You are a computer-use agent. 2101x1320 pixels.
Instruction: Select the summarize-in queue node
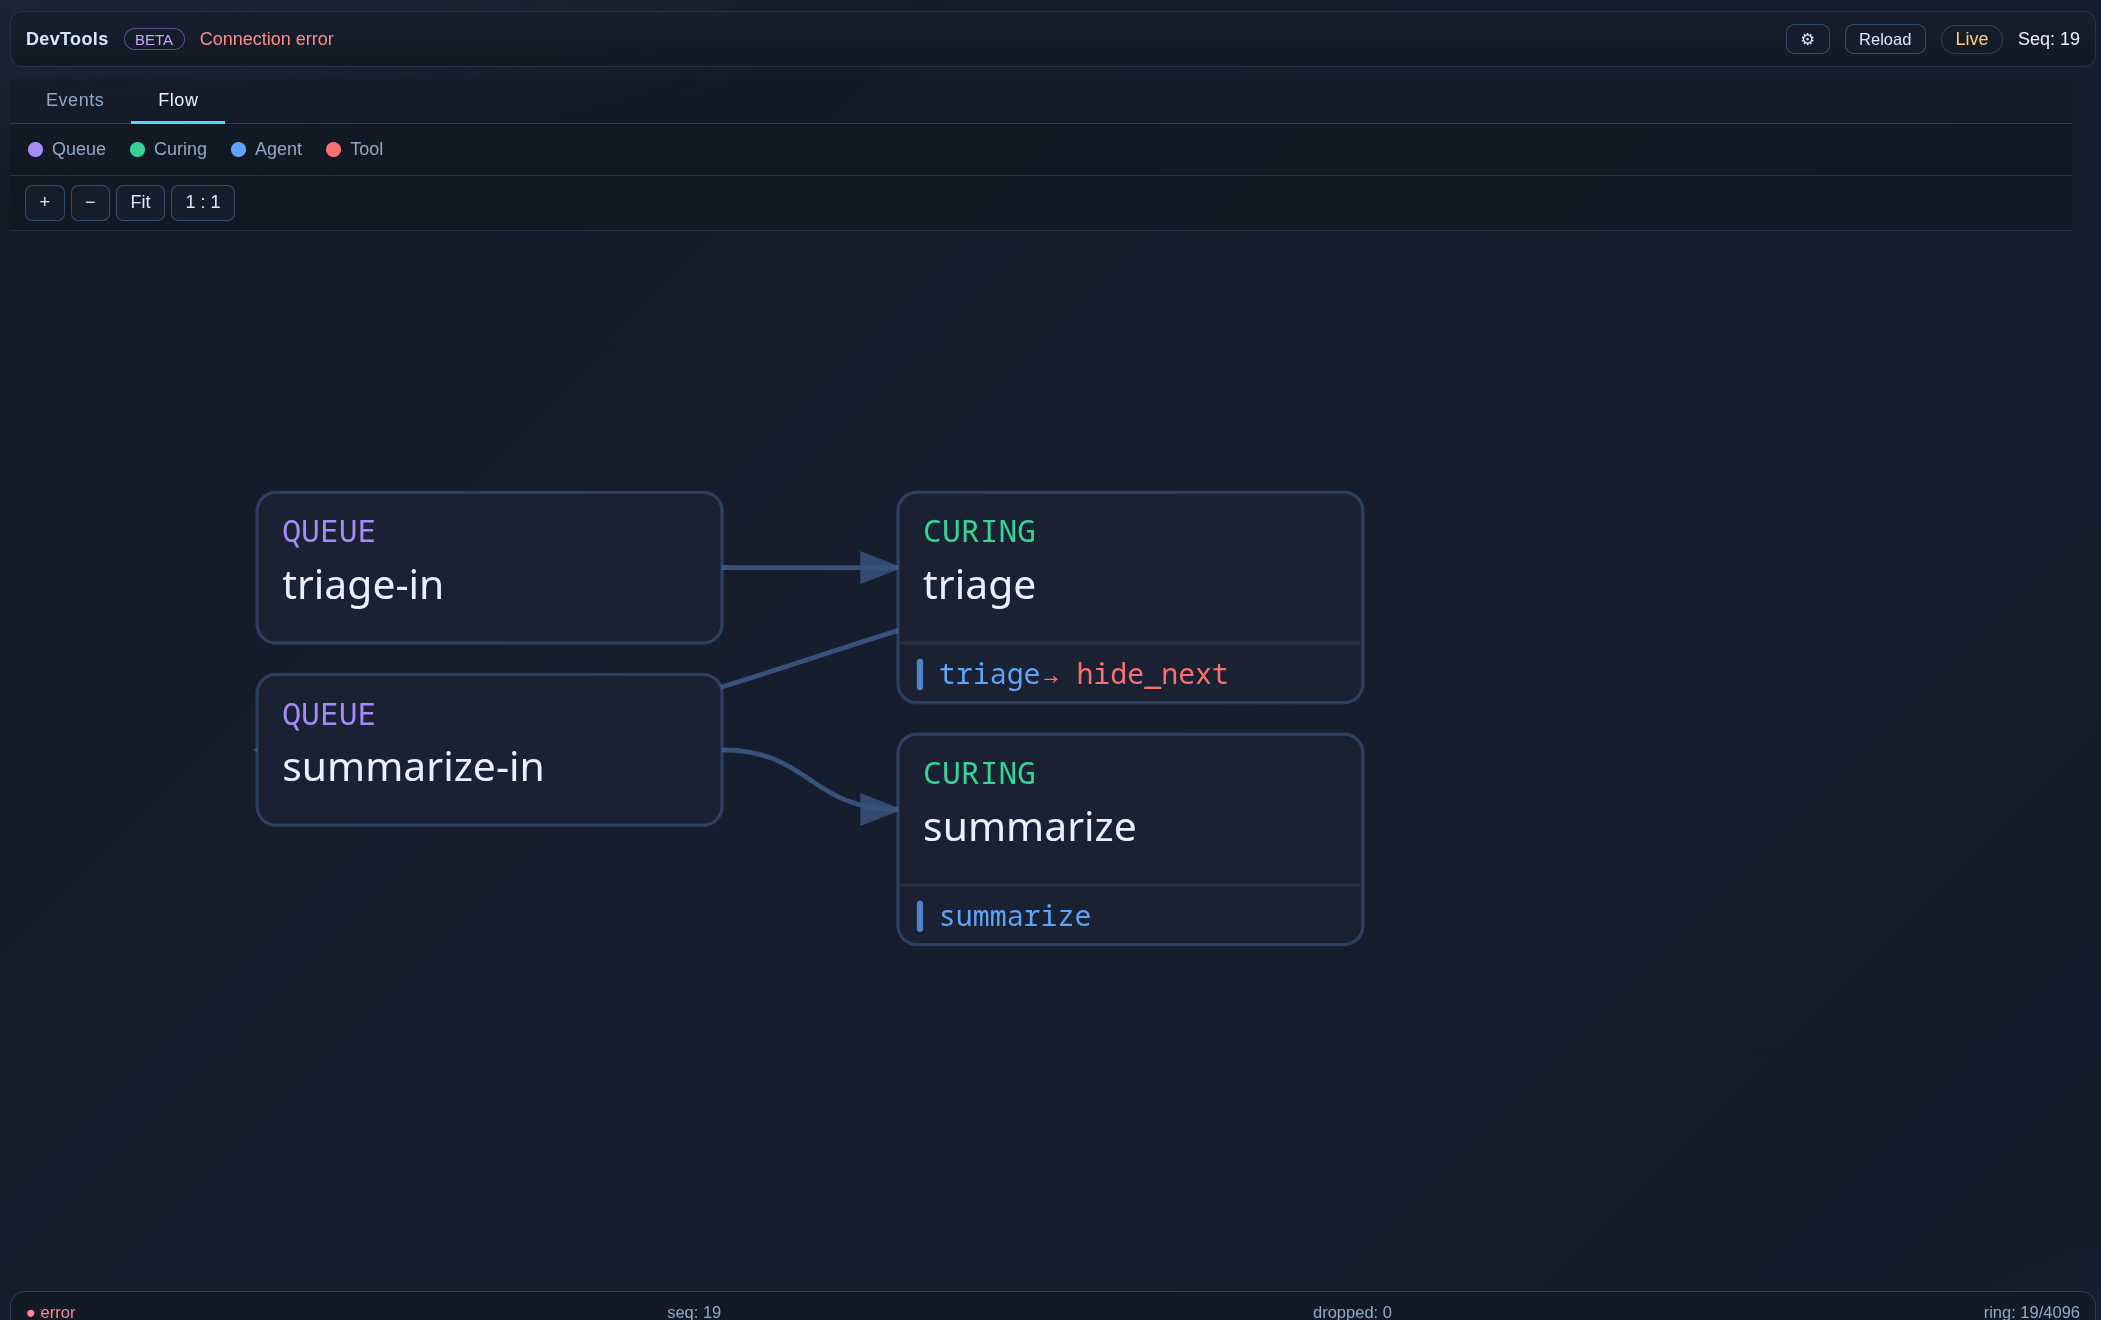pos(489,749)
